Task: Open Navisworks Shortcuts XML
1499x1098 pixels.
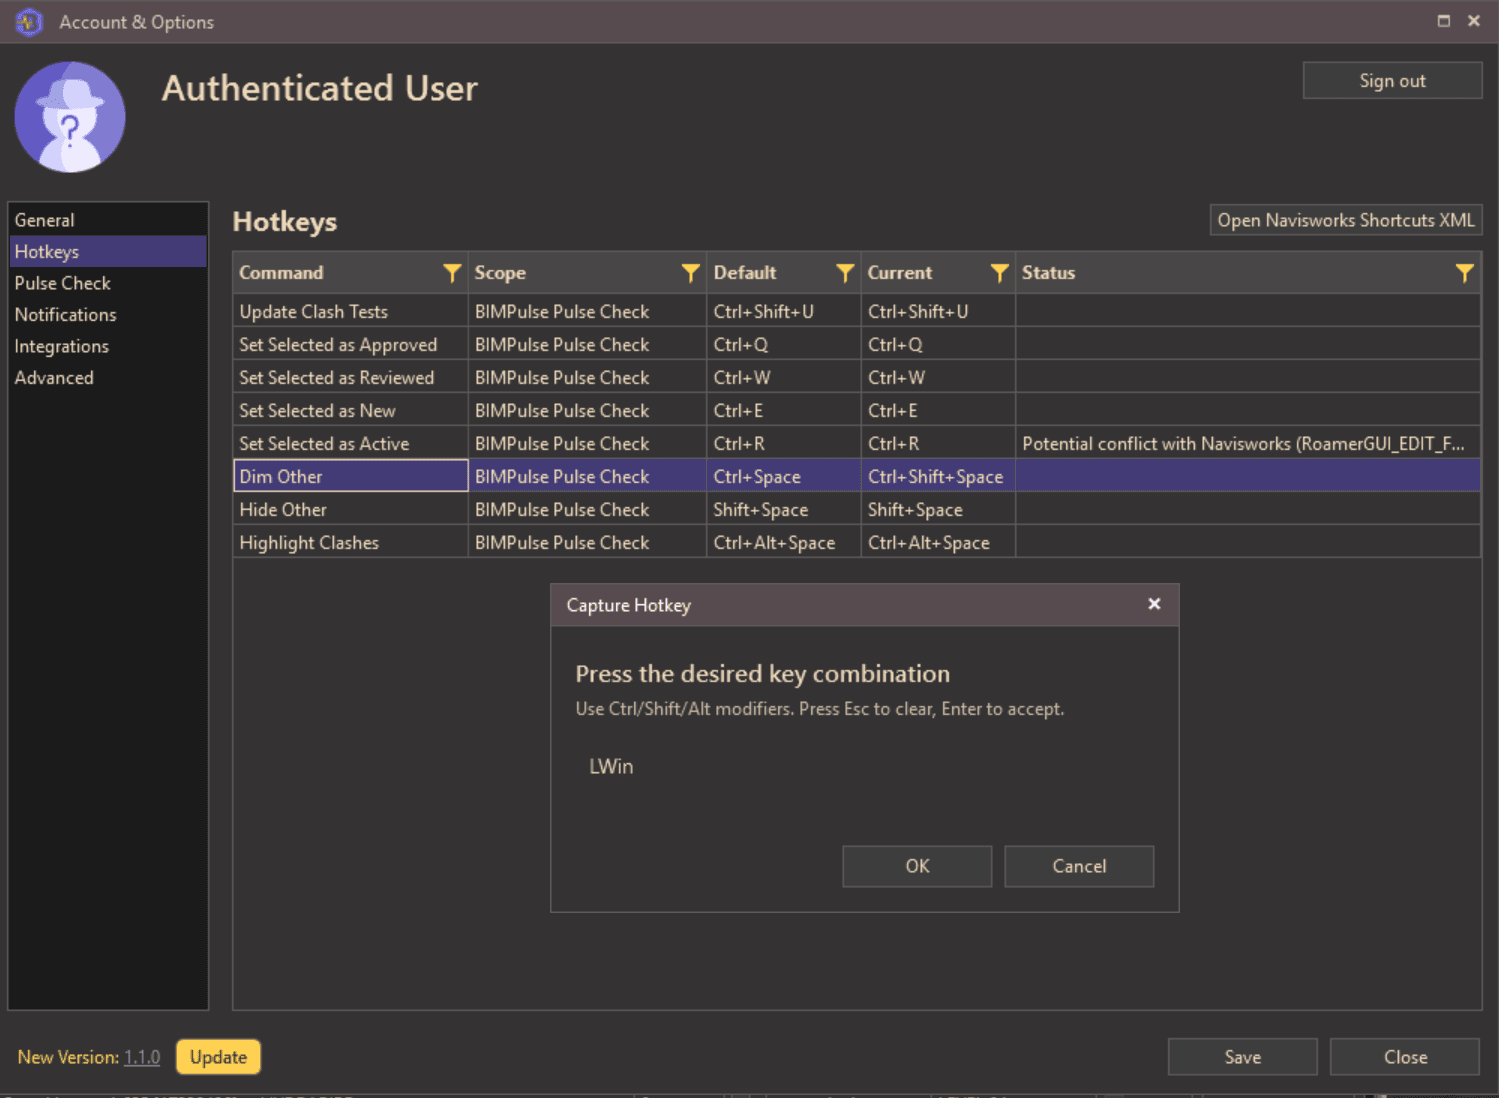Action: 1345,220
